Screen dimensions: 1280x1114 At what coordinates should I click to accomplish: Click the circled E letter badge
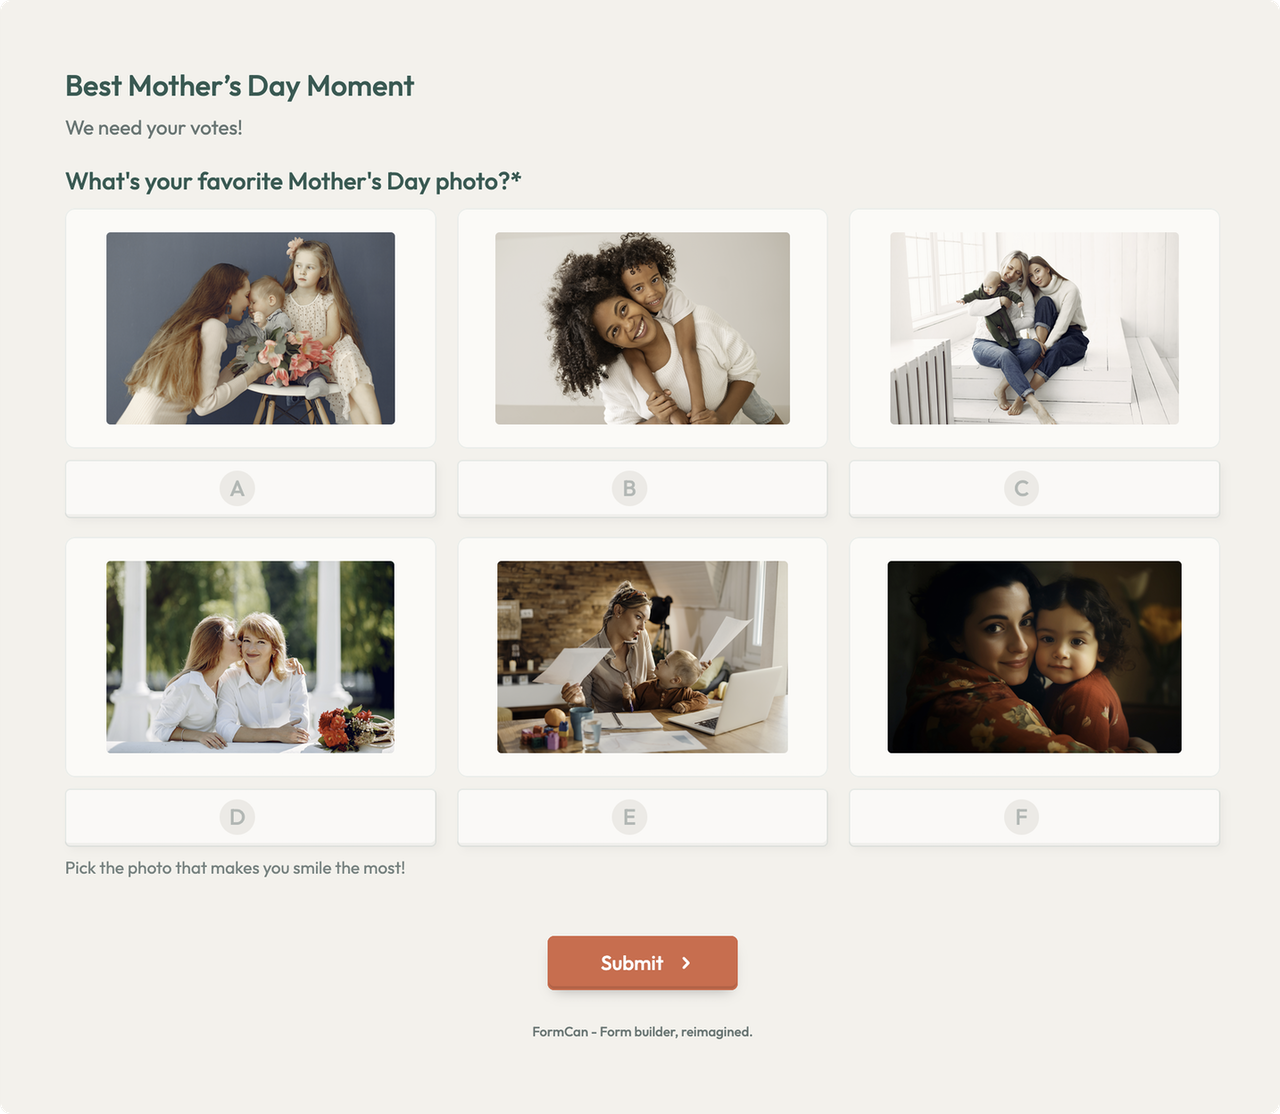click(629, 817)
